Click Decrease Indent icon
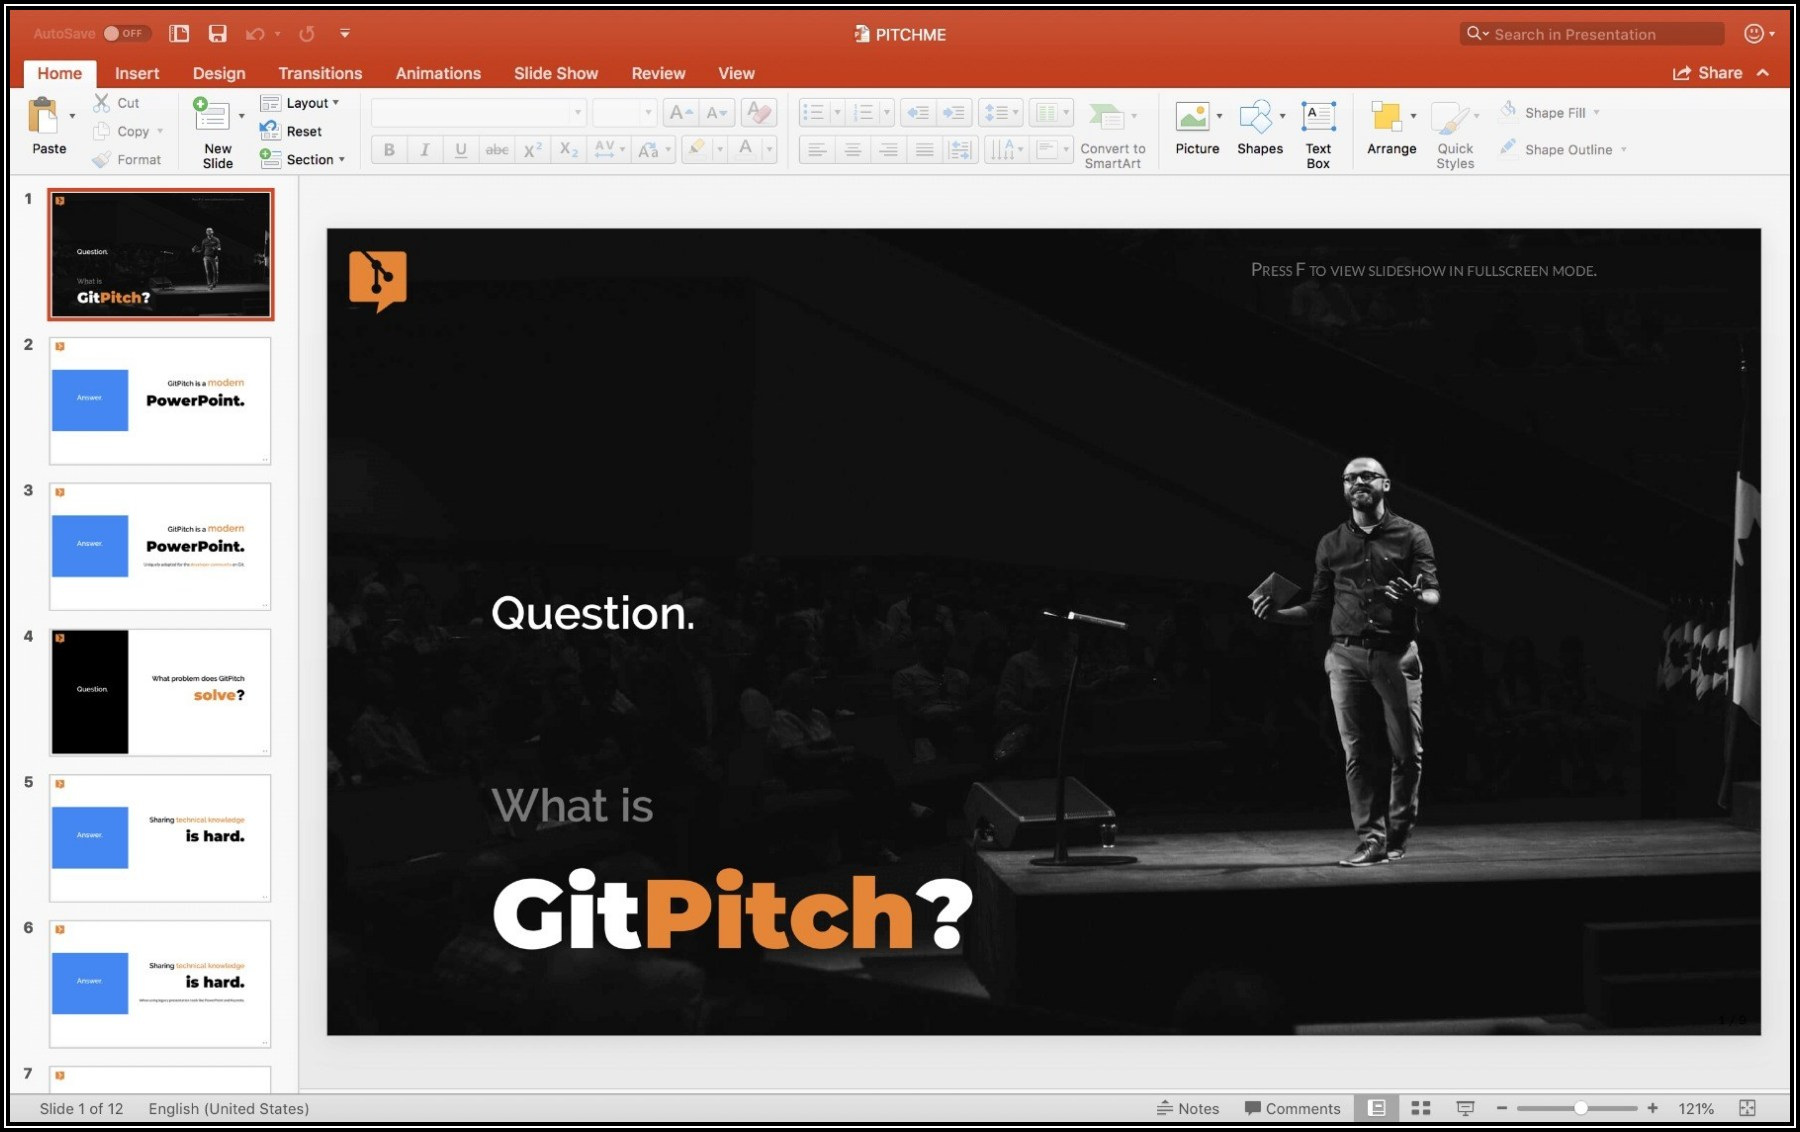The height and width of the screenshot is (1132, 1800). tap(917, 113)
